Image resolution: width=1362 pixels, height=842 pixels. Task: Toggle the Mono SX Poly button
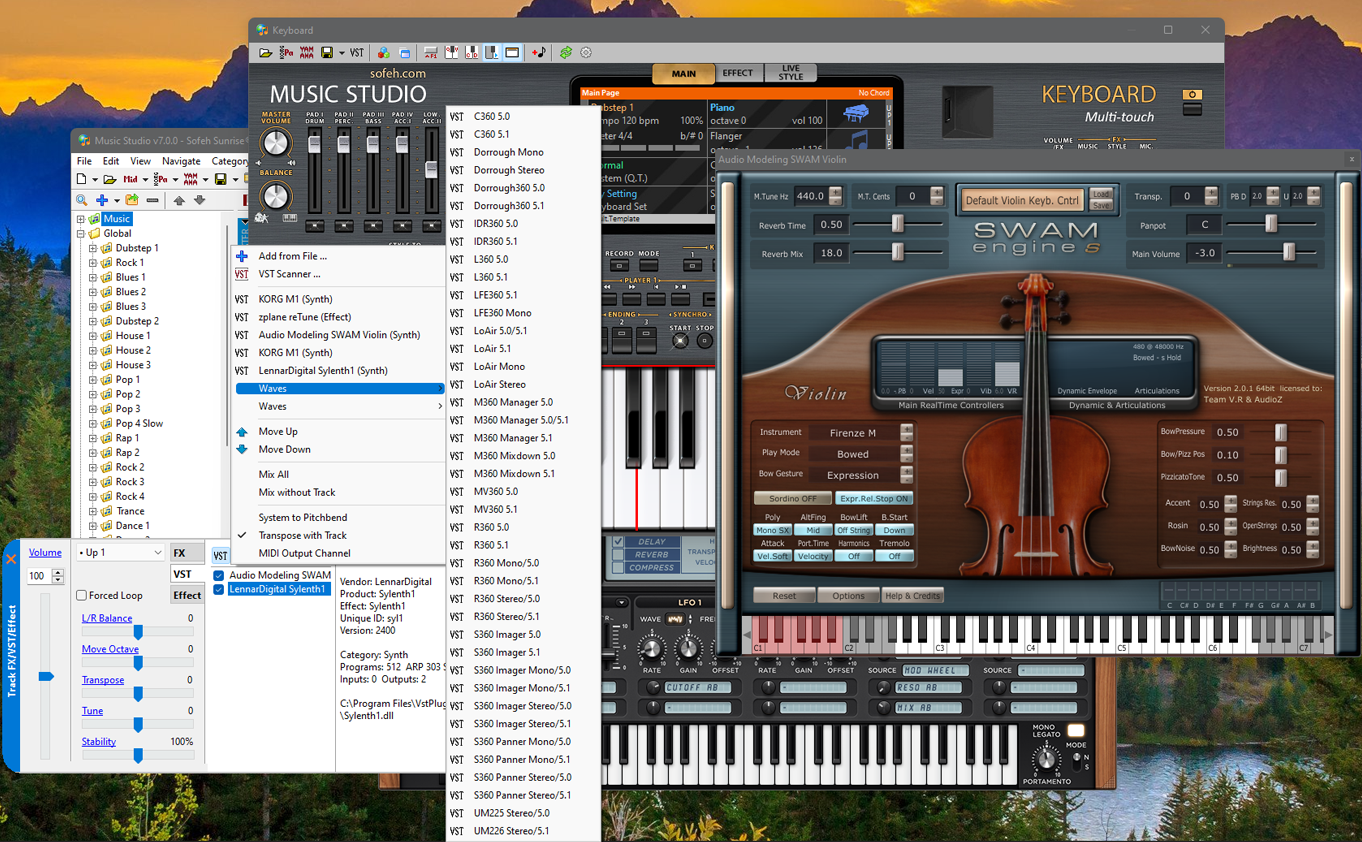pyautogui.click(x=772, y=530)
